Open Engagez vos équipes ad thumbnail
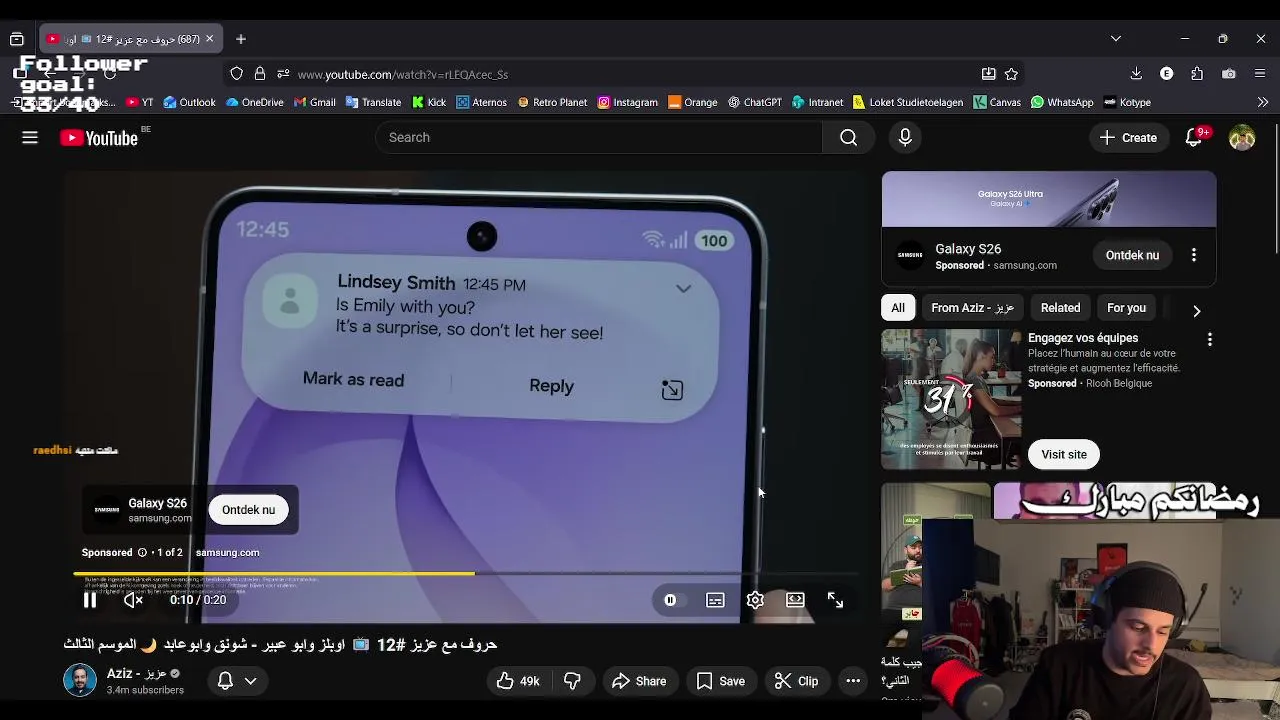Image resolution: width=1280 pixels, height=720 pixels. point(951,400)
